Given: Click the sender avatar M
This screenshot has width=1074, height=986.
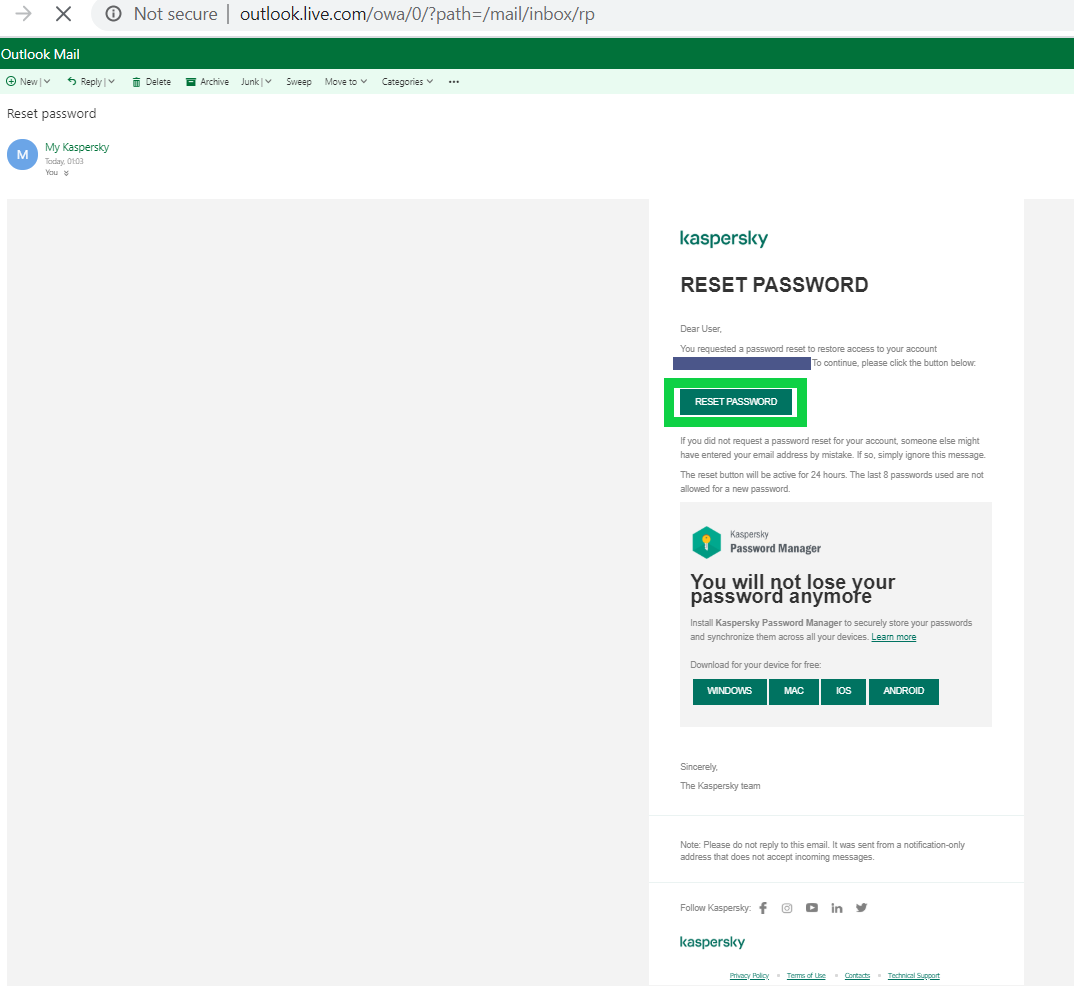Looking at the screenshot, I should pos(23,155).
